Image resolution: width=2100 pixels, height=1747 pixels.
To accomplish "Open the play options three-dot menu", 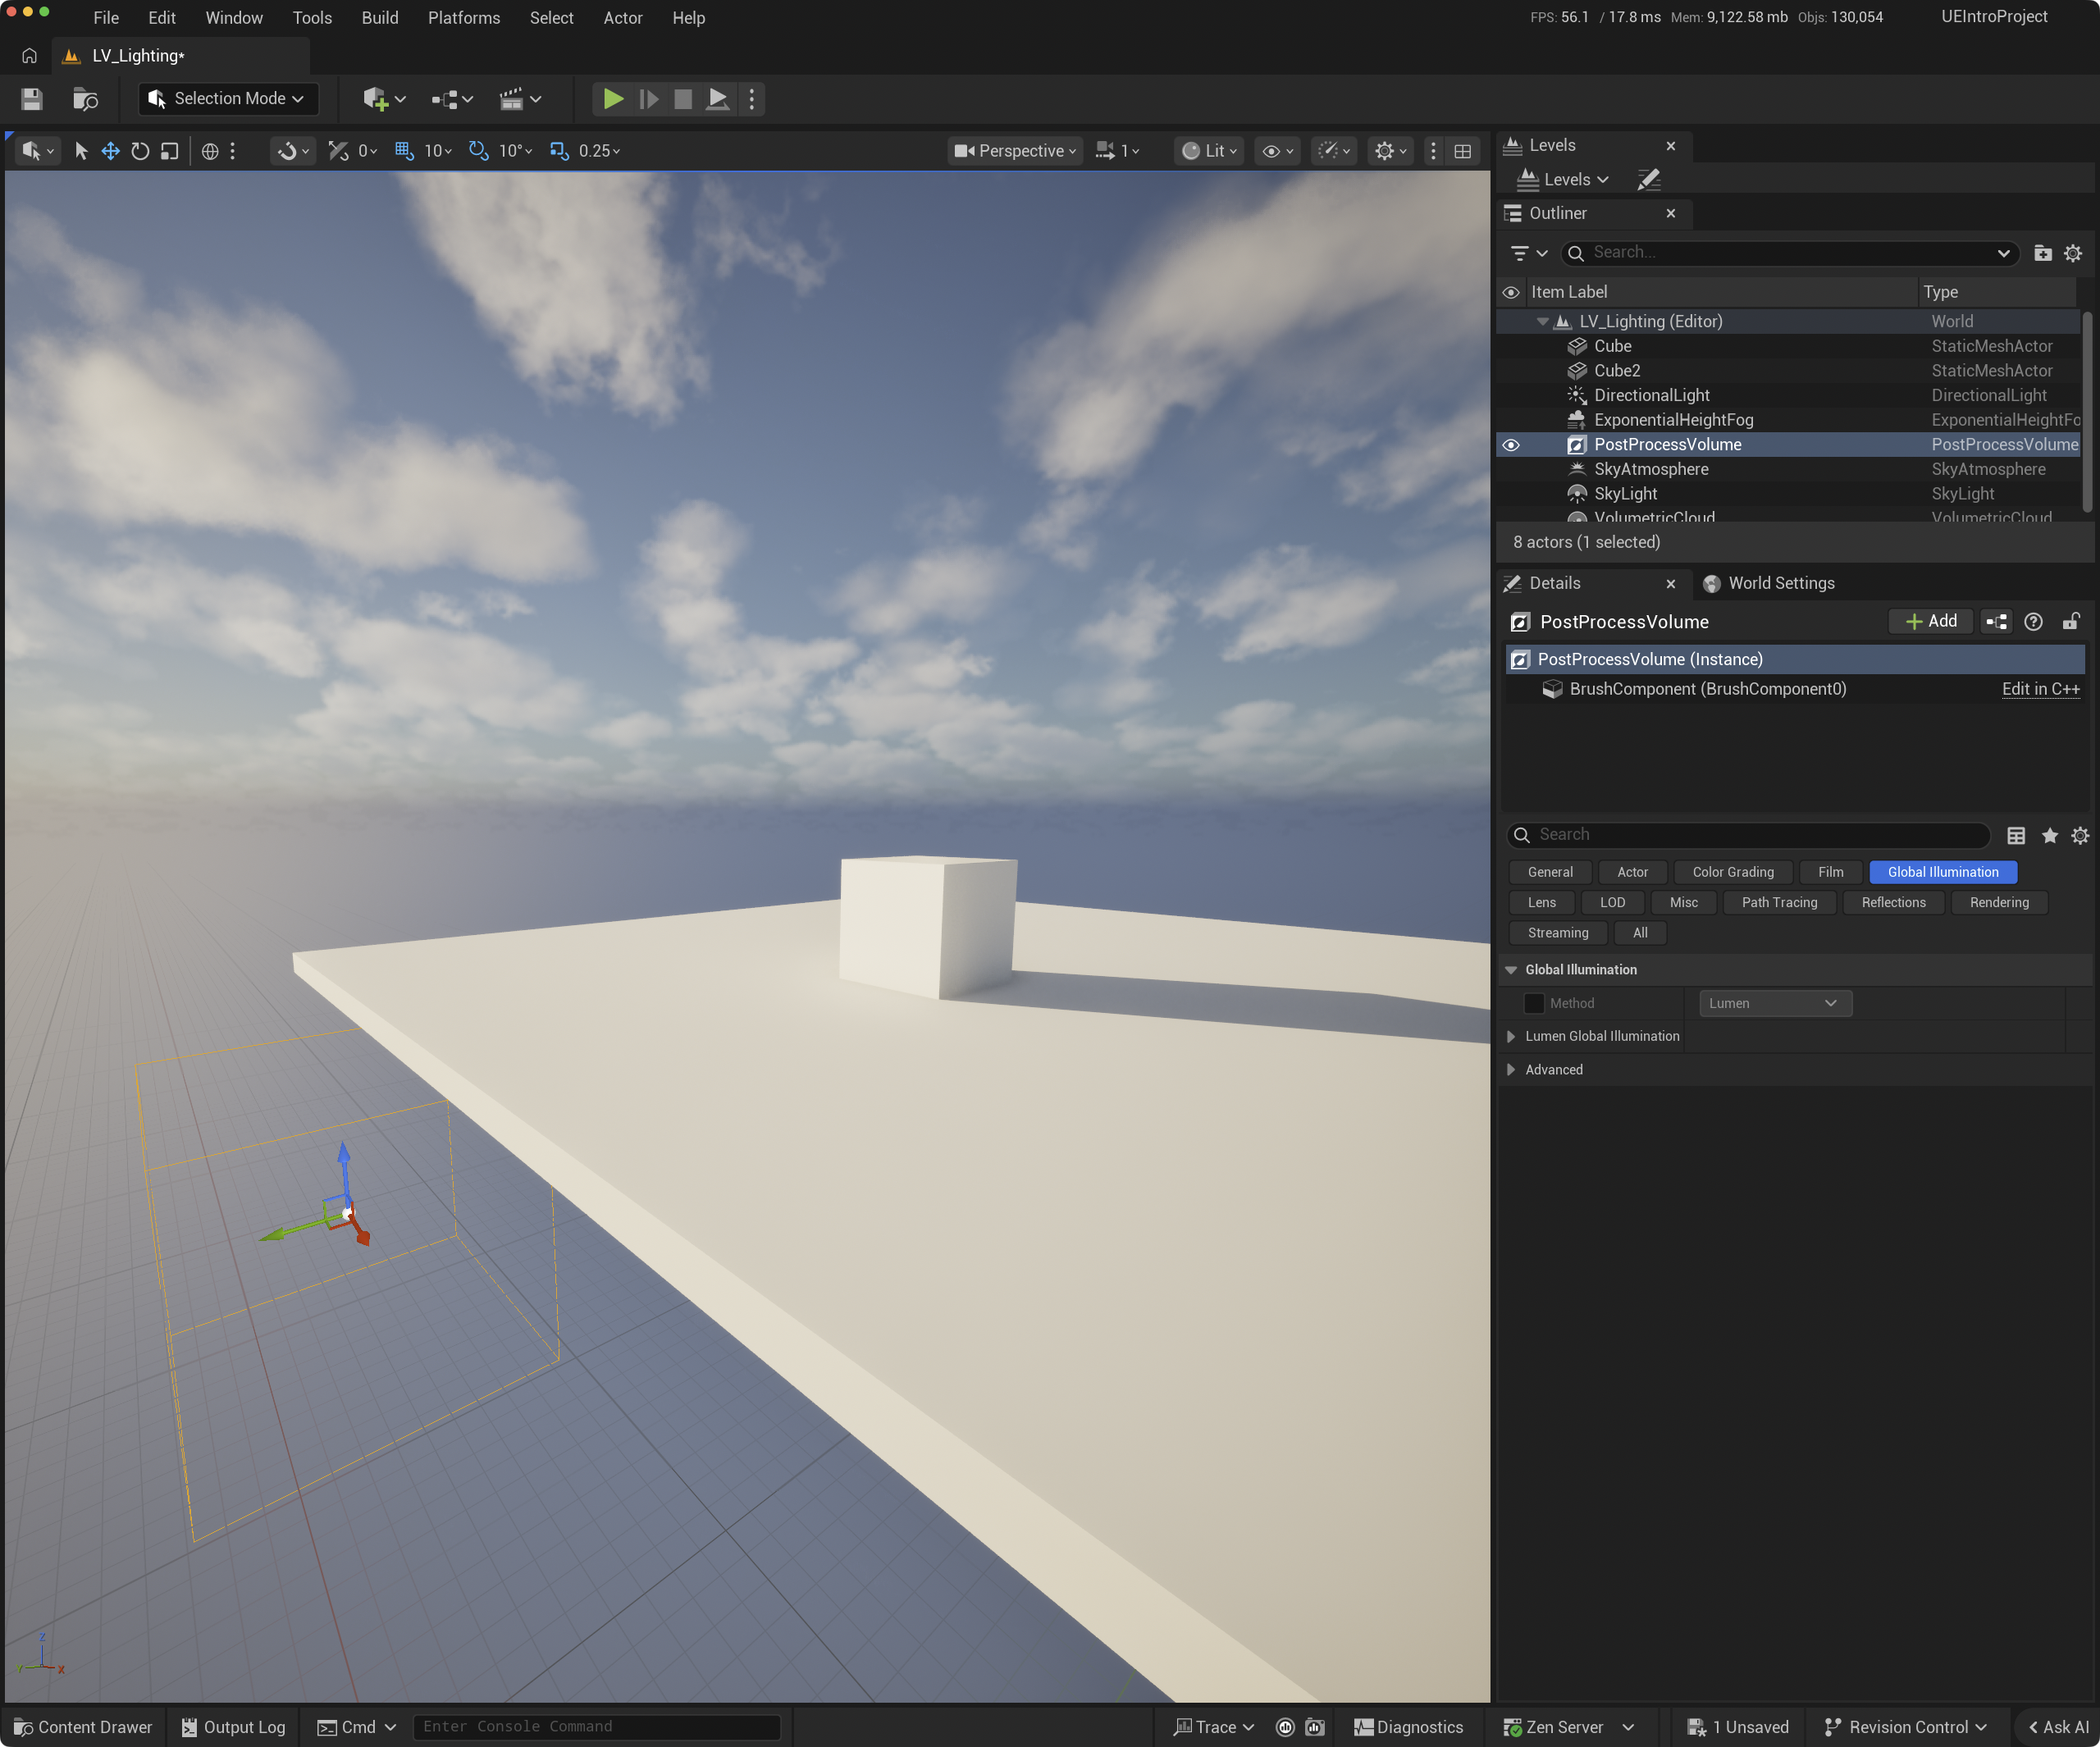I will click(x=752, y=99).
